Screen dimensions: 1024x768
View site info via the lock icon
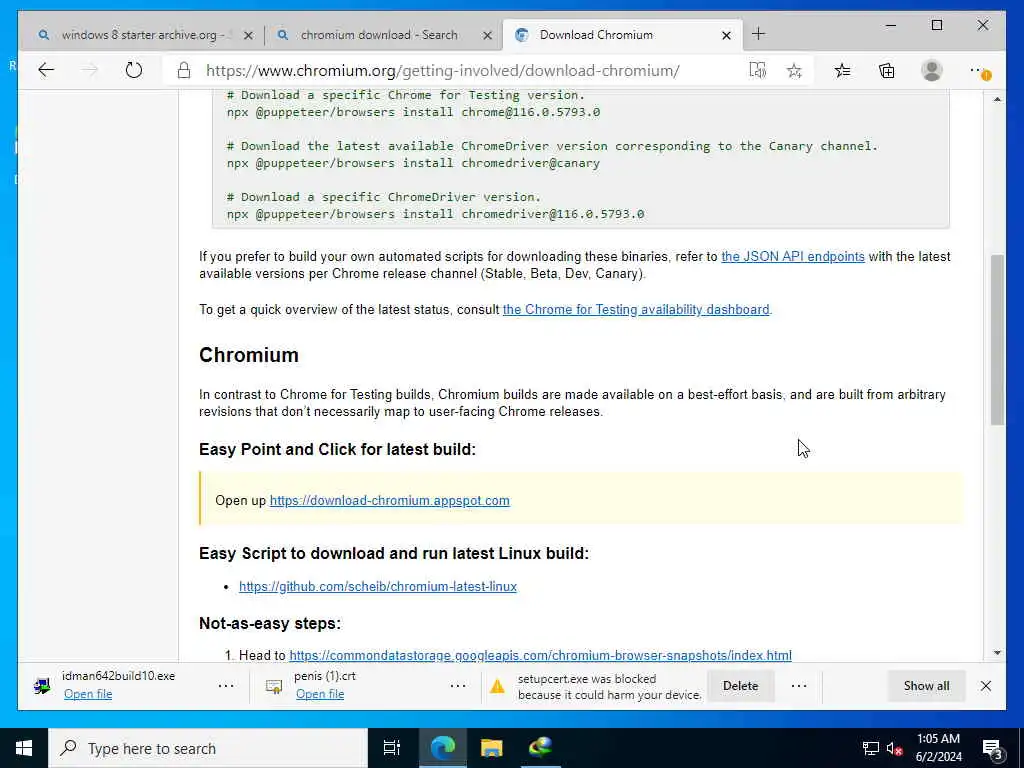coord(184,71)
